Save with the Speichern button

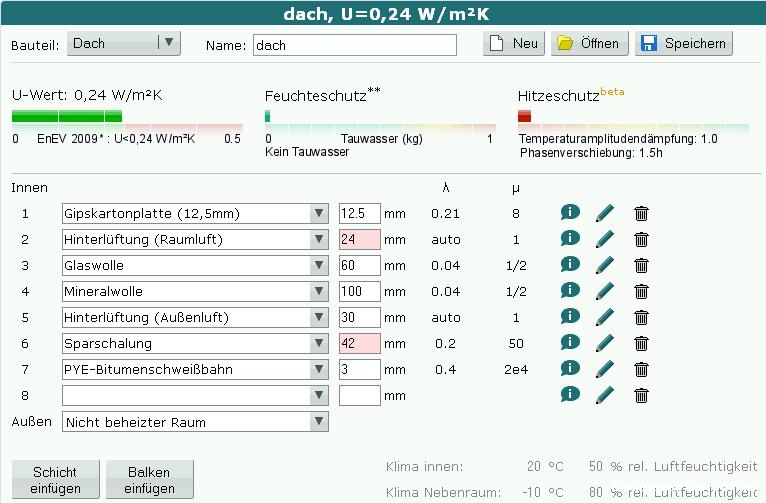tap(684, 44)
